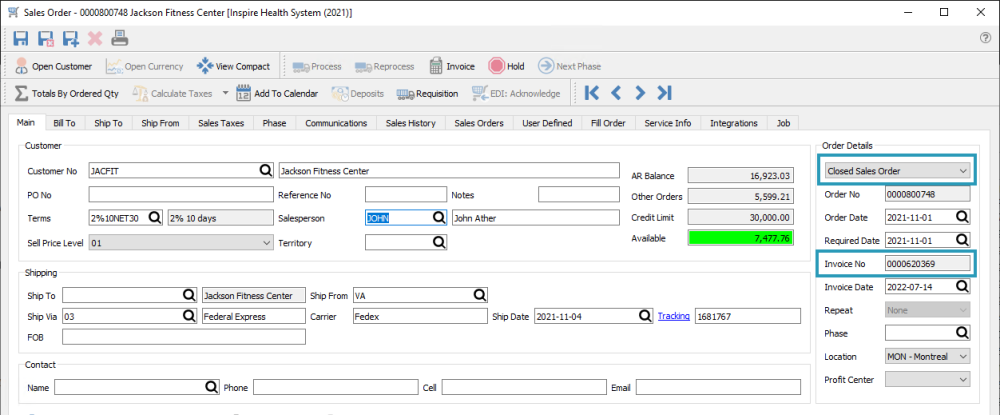Open the Sell Price Level dropdown
Screen dimensions: 1000x415
click(265, 242)
